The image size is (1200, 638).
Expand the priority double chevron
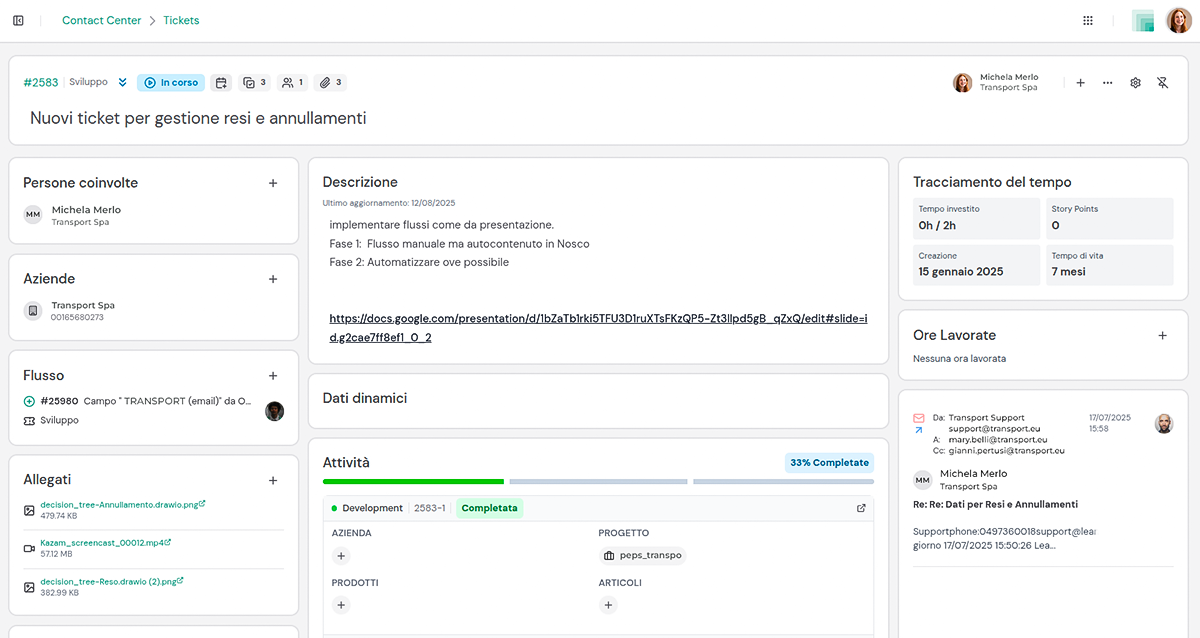[122, 83]
